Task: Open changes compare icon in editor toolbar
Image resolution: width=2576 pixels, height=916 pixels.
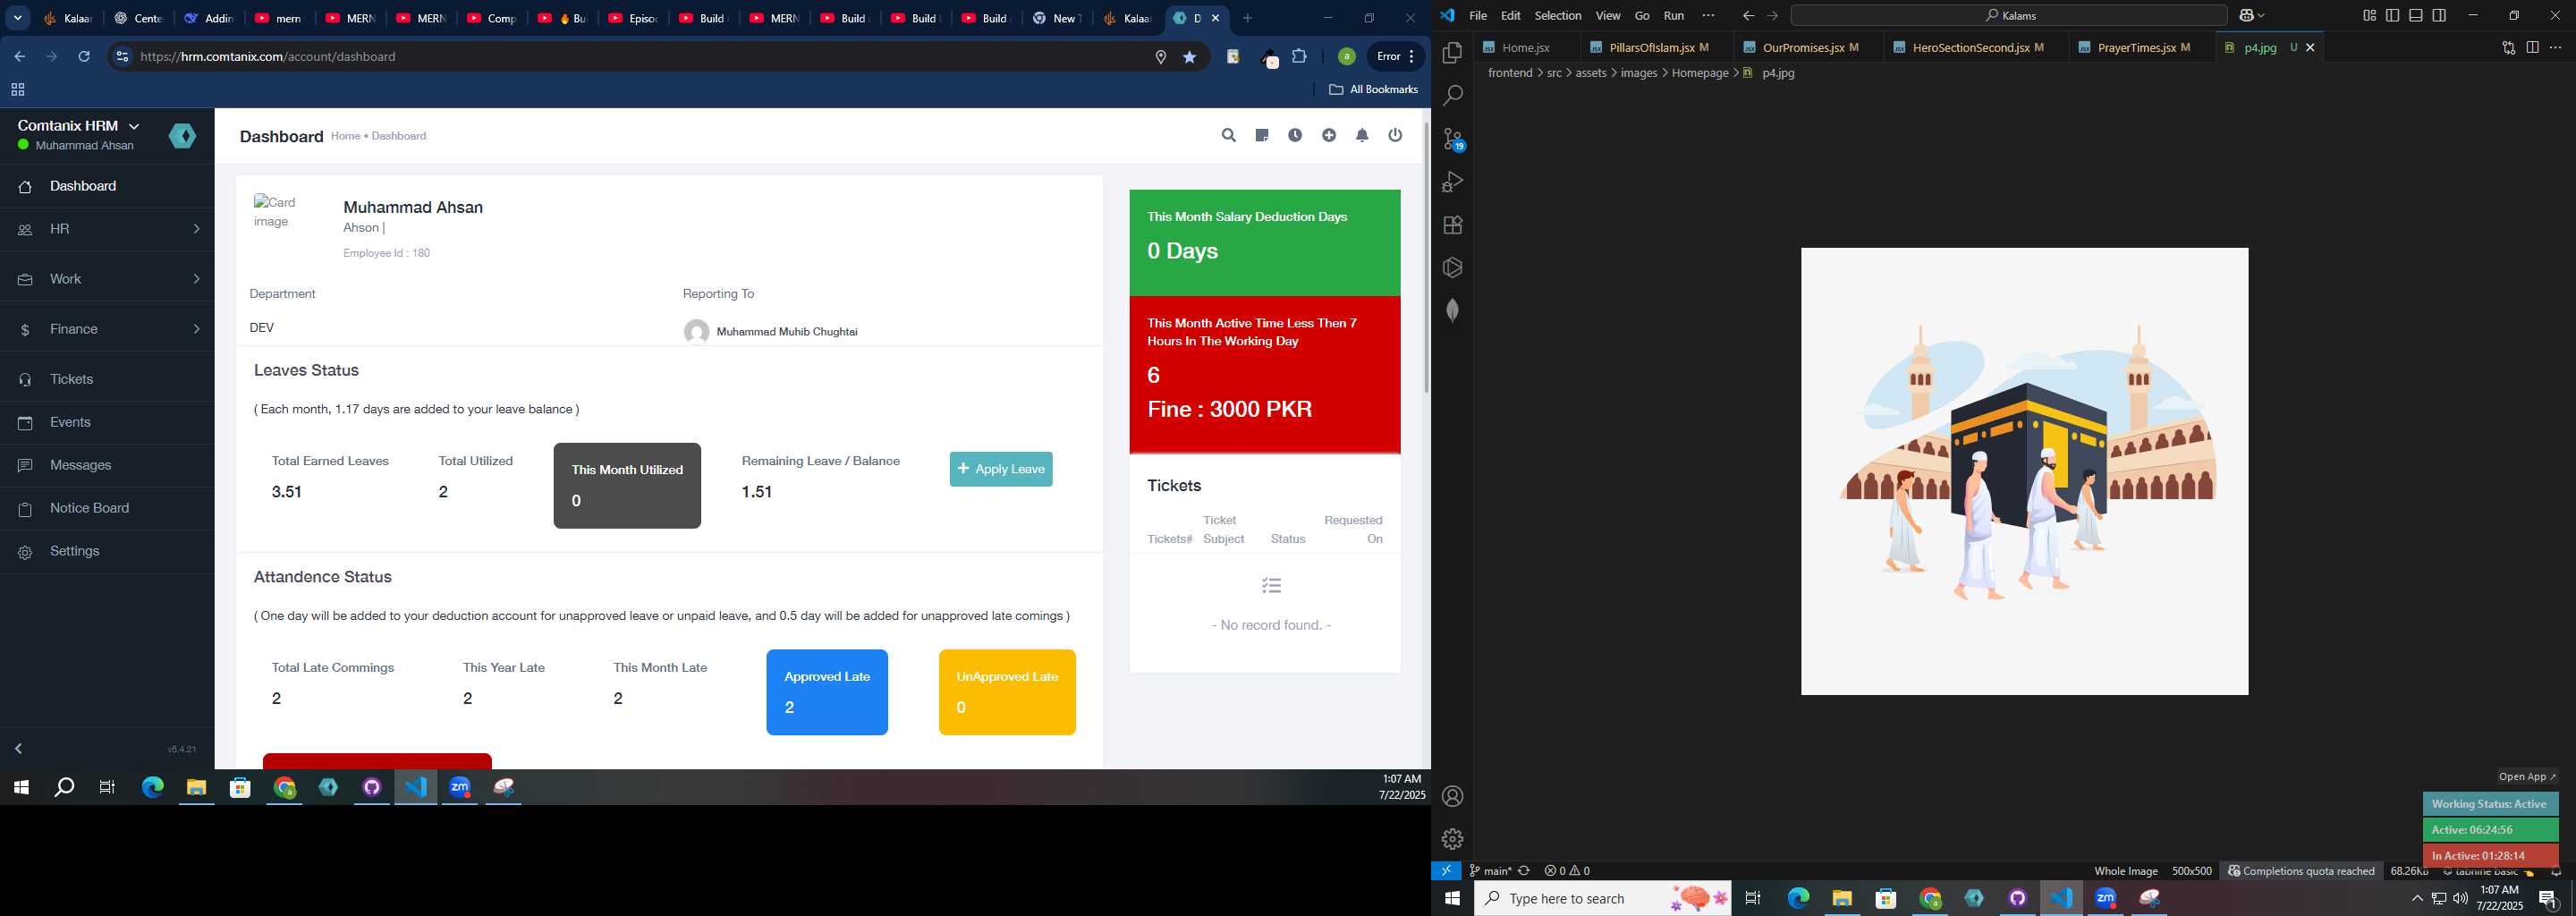Action: pos(2508,48)
